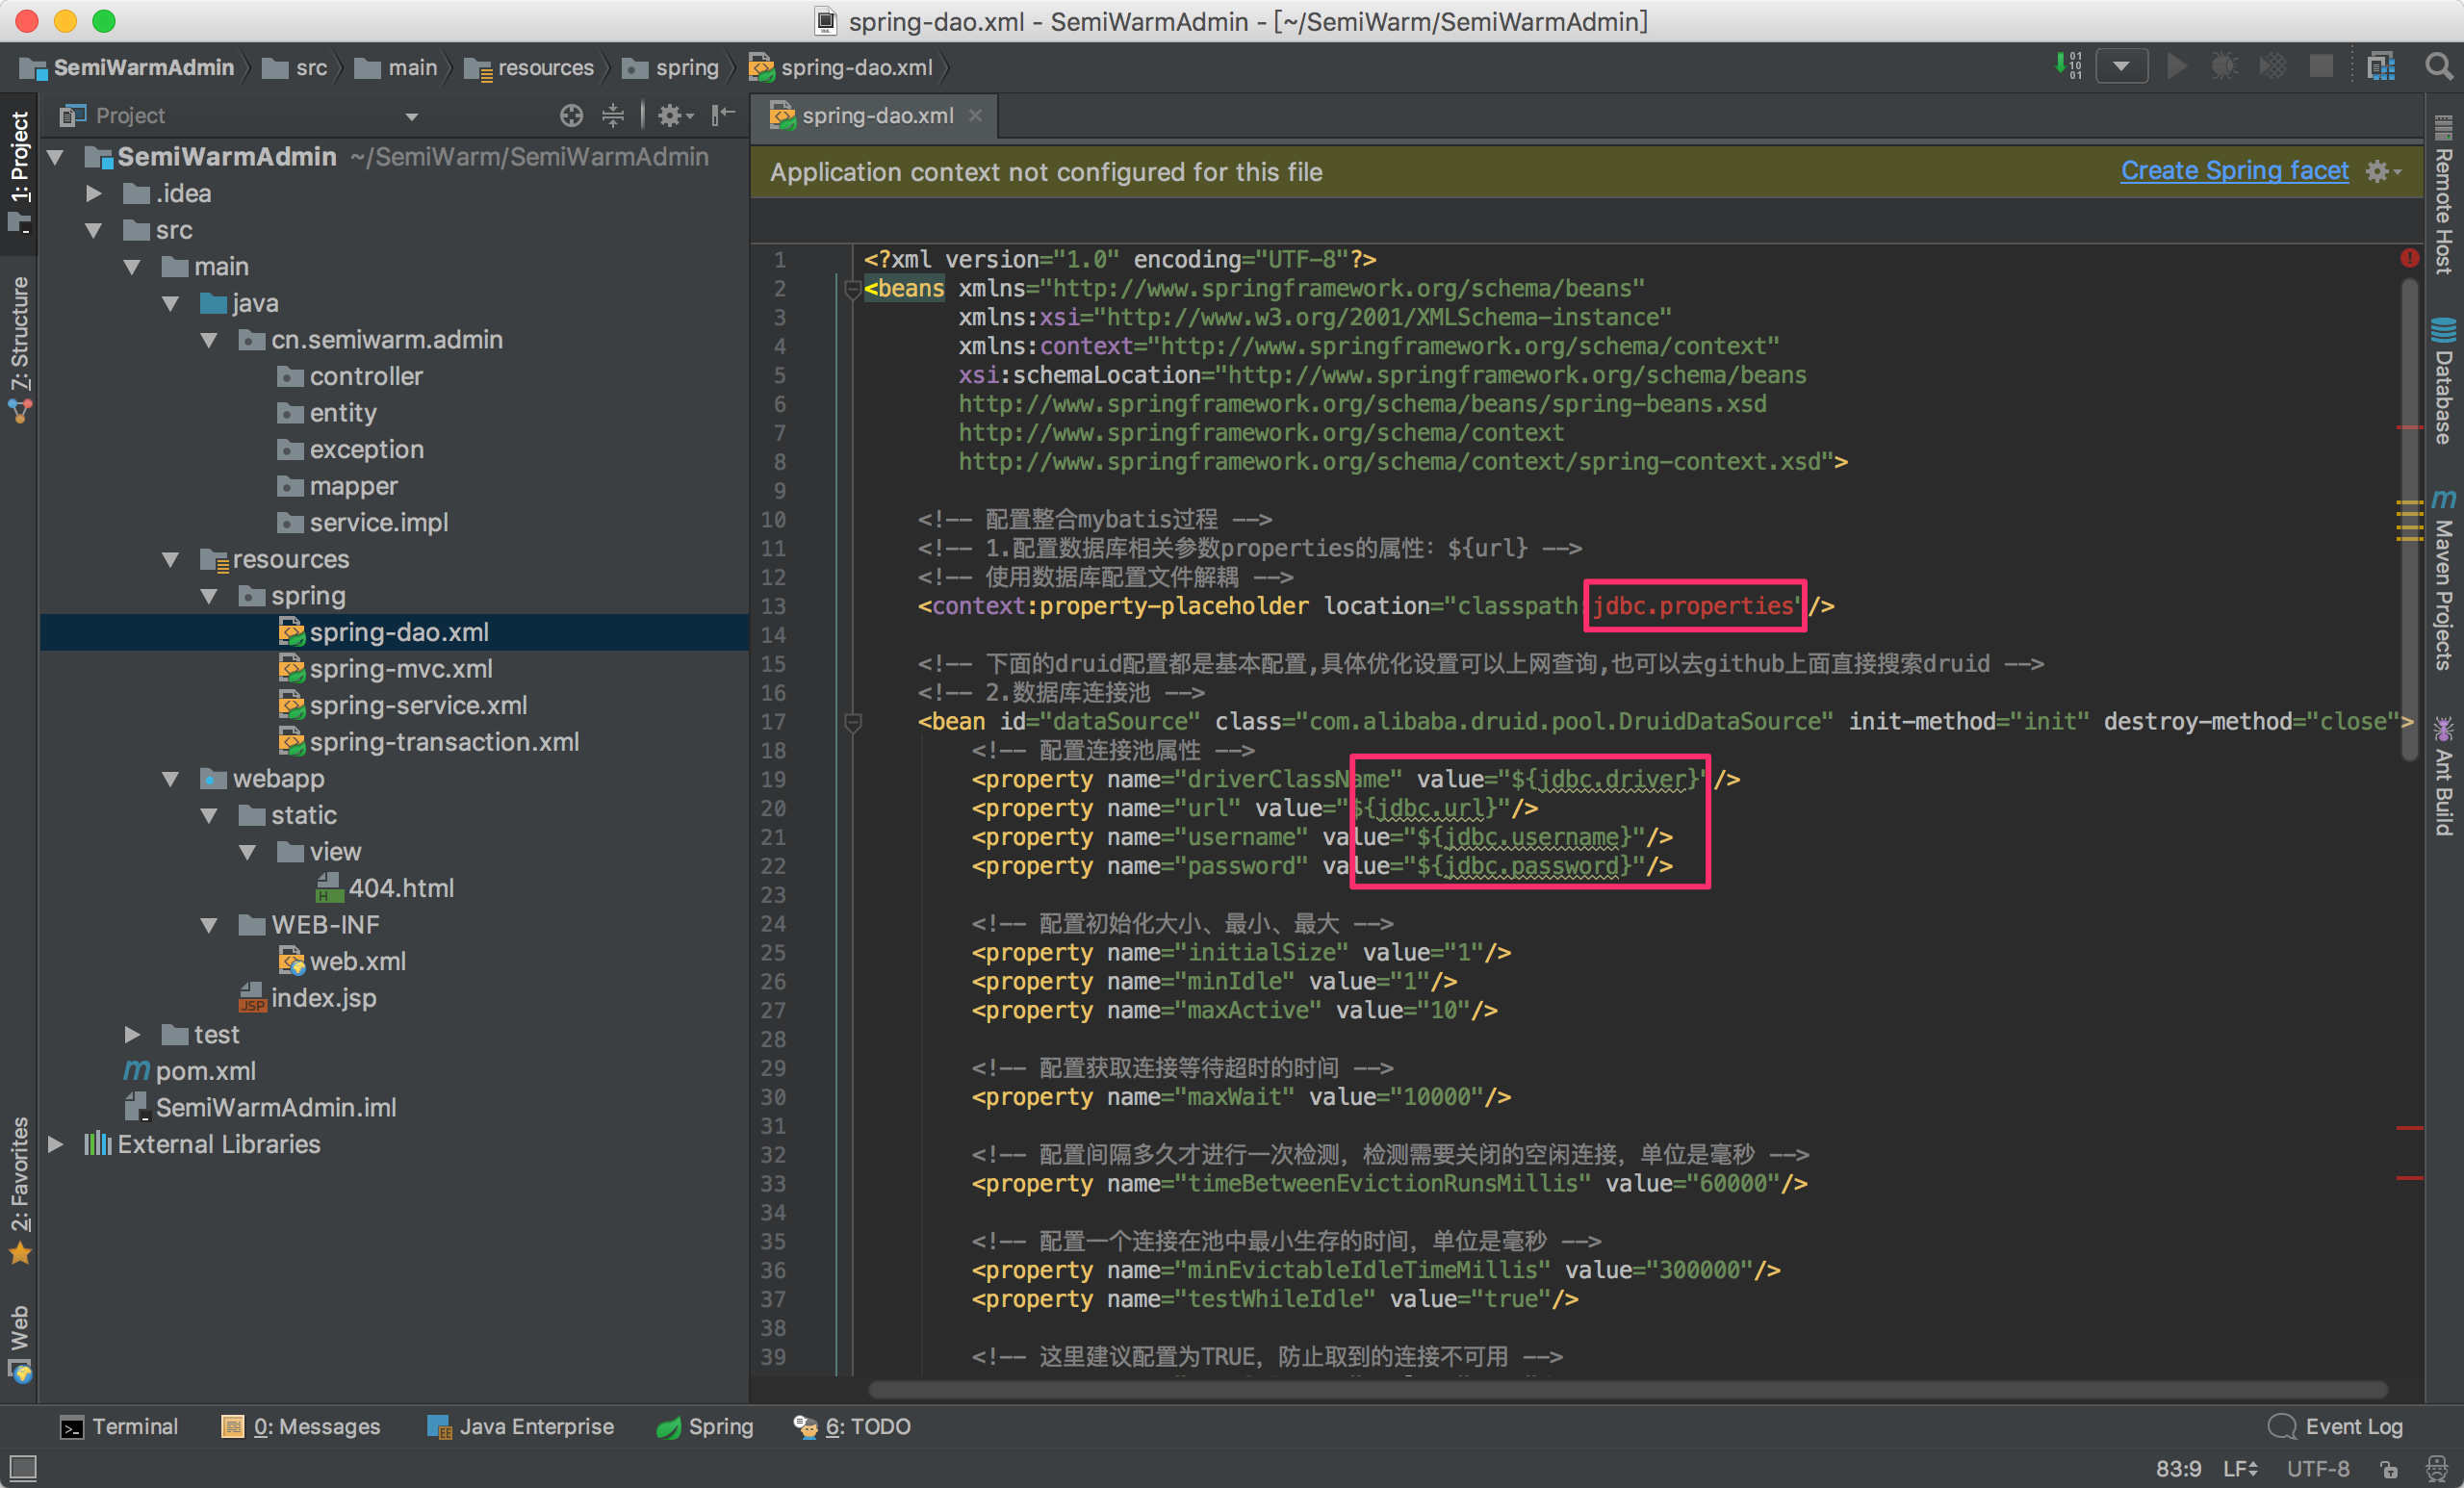Click the Run play button in toolbar
2464x1488 pixels.
click(2177, 67)
